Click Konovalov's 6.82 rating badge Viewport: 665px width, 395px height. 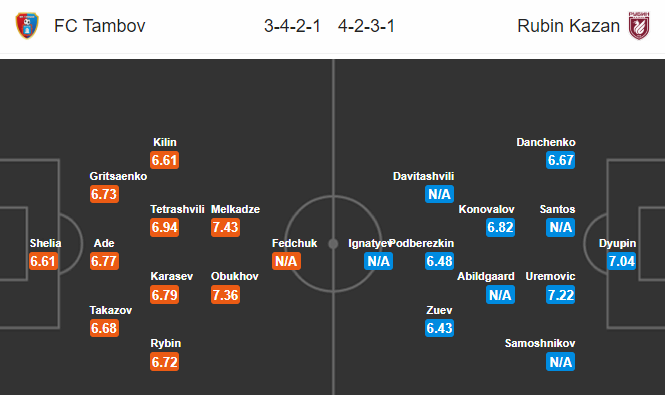pos(500,227)
